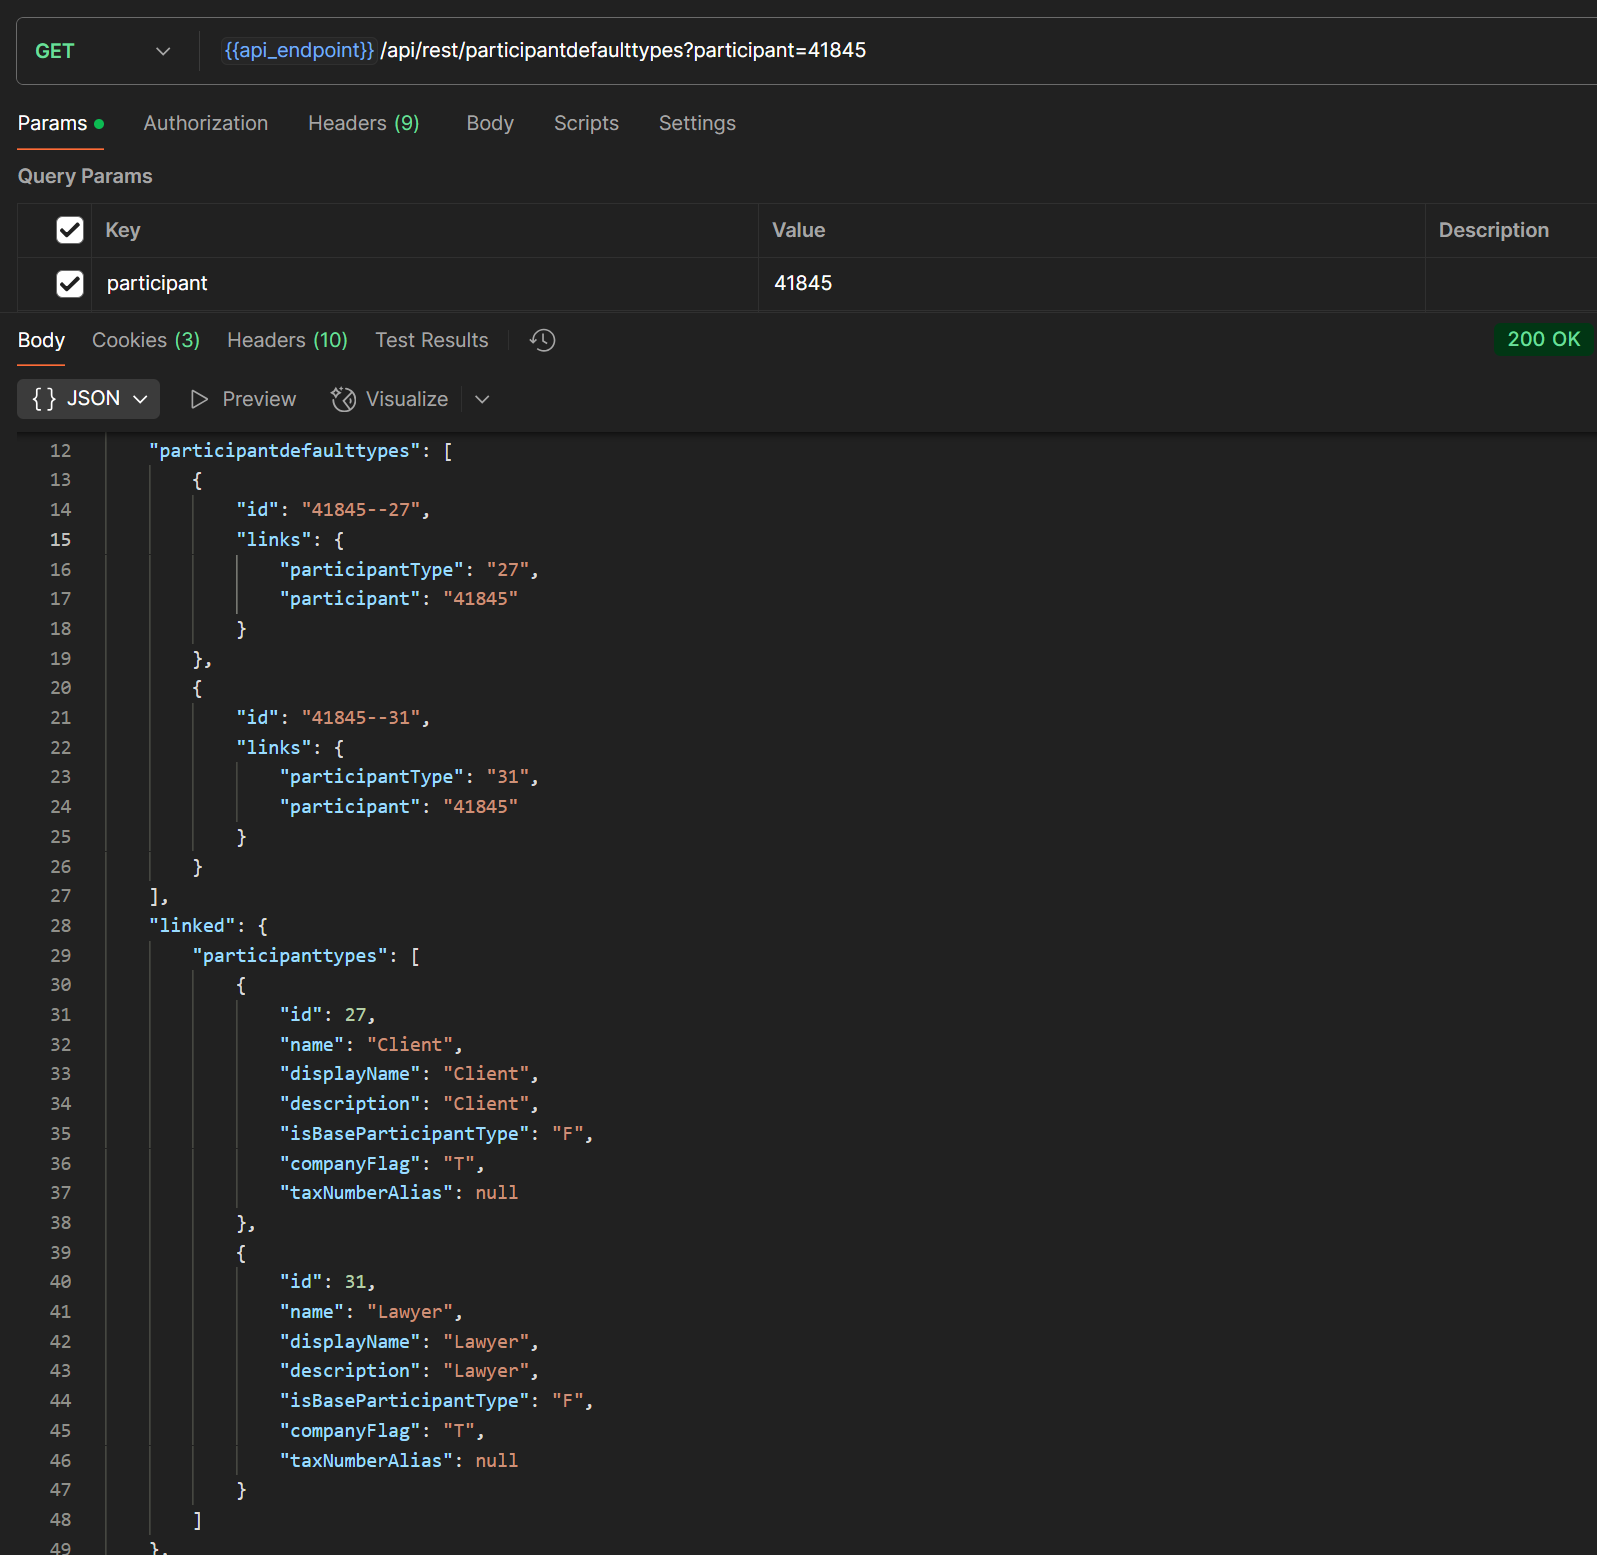Image resolution: width=1597 pixels, height=1555 pixels.
Task: Click the {{api_endpoint}} variable in URL
Action: click(299, 50)
